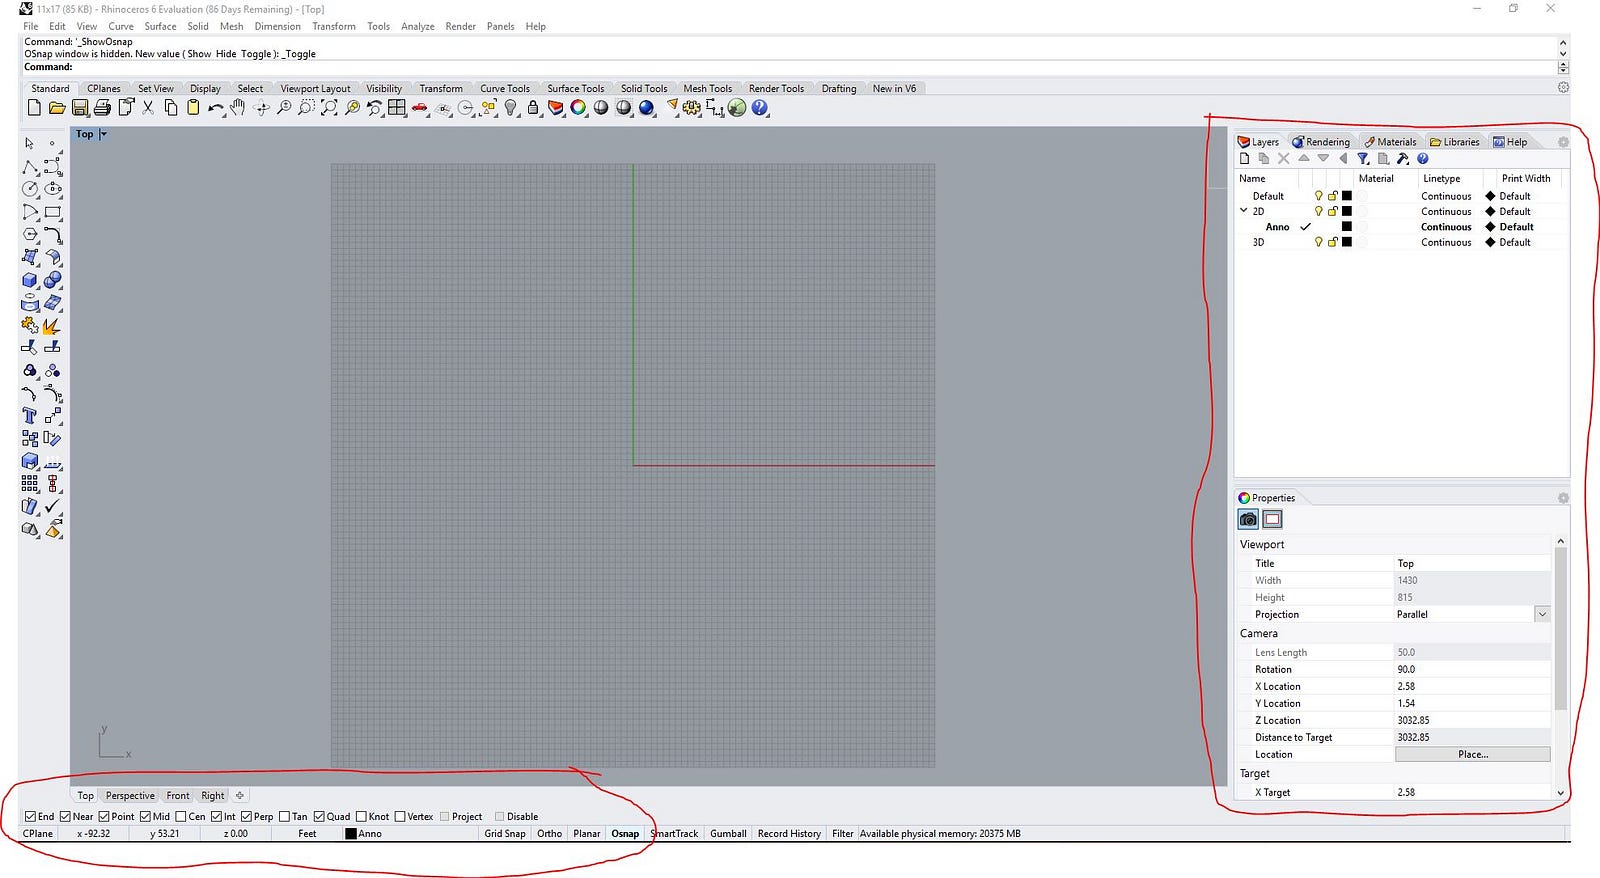Click the Default layer black color swatch
The width and height of the screenshot is (1600, 878).
[1346, 196]
